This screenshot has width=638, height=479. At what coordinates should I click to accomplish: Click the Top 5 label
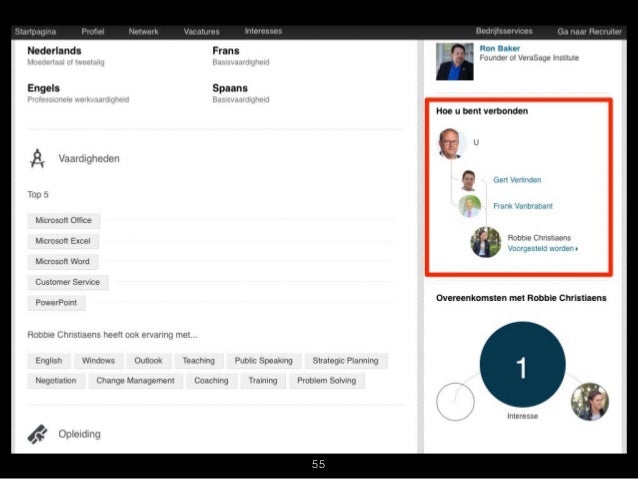[38, 195]
